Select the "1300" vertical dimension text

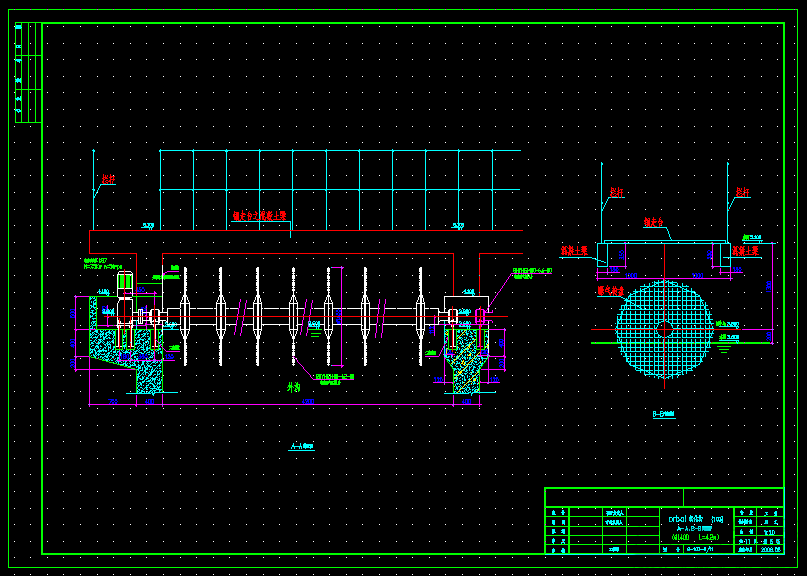pos(768,286)
